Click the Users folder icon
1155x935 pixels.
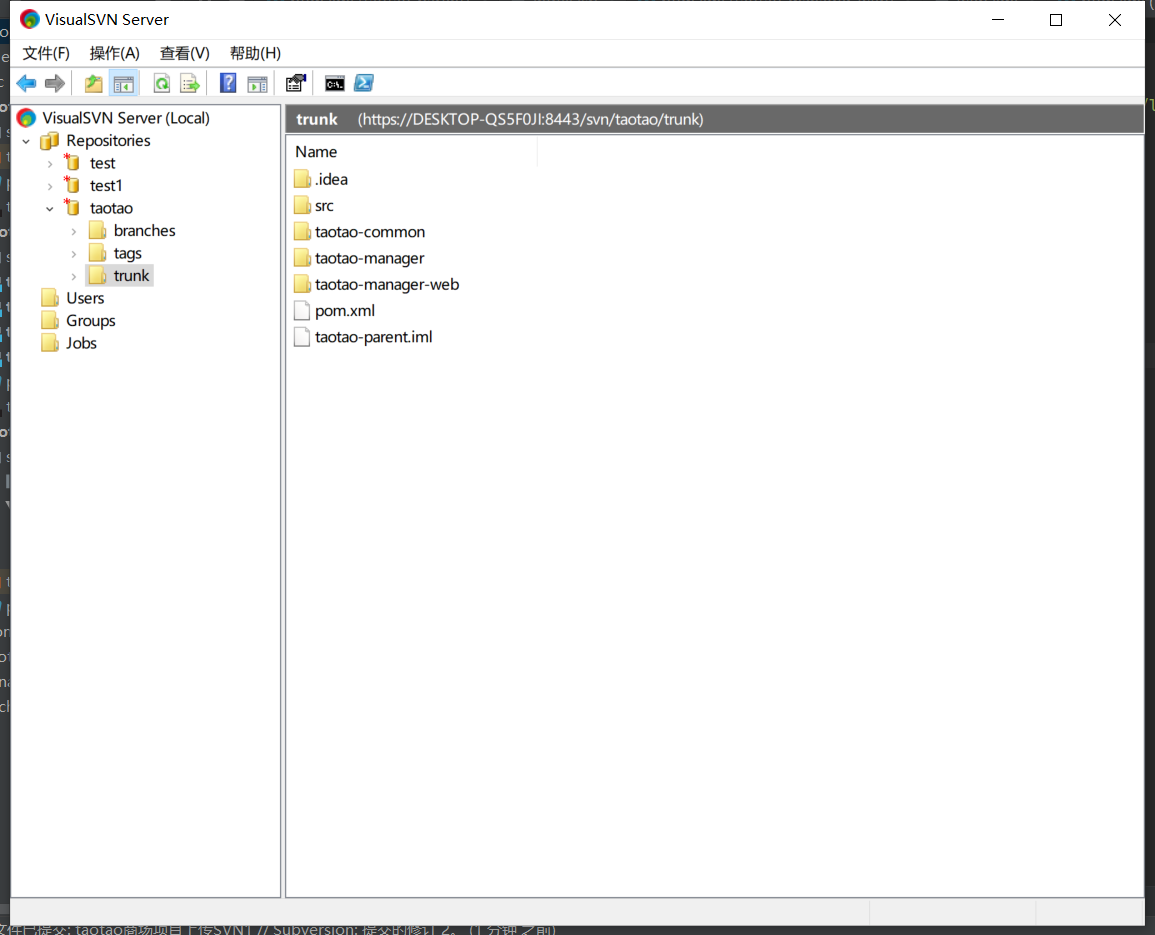(50, 298)
